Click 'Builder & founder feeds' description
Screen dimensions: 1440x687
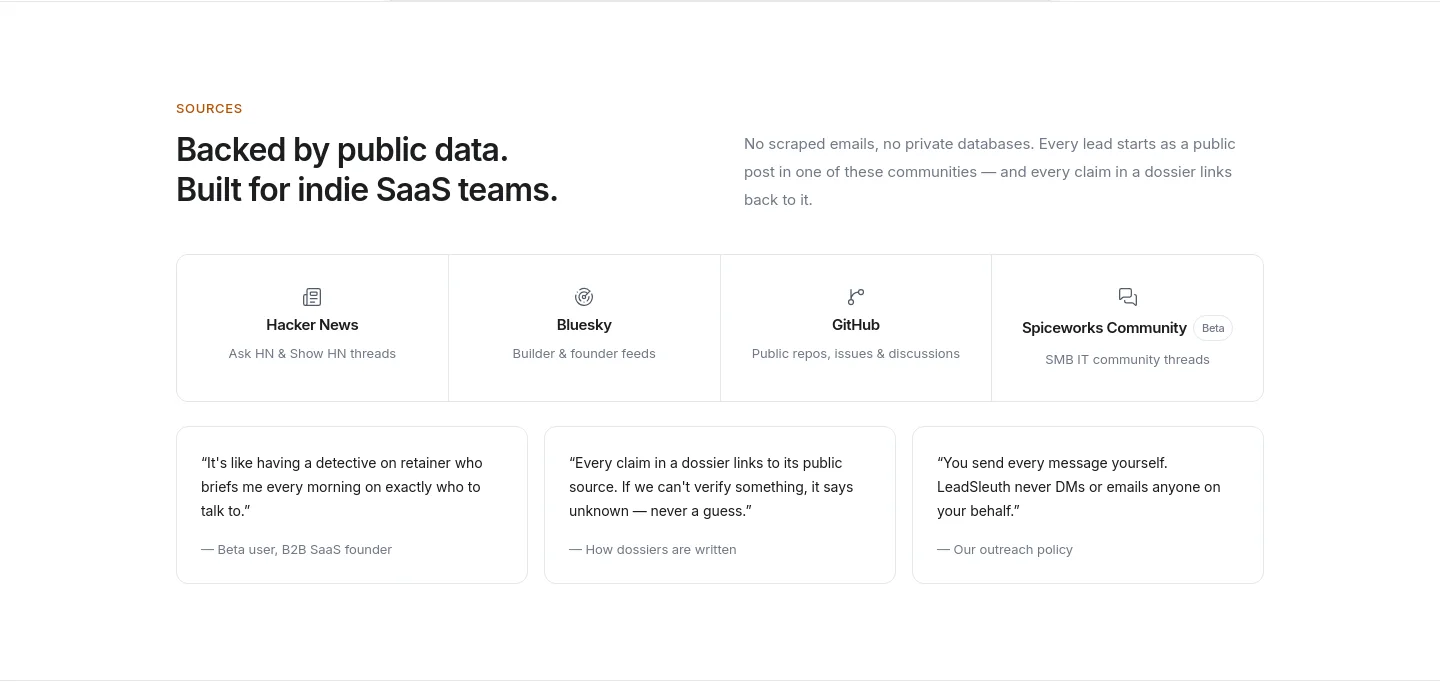click(x=584, y=353)
